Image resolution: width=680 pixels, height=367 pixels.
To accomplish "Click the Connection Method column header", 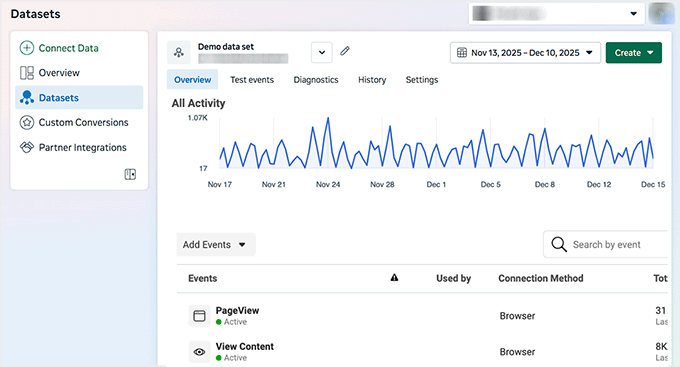I will tap(541, 279).
